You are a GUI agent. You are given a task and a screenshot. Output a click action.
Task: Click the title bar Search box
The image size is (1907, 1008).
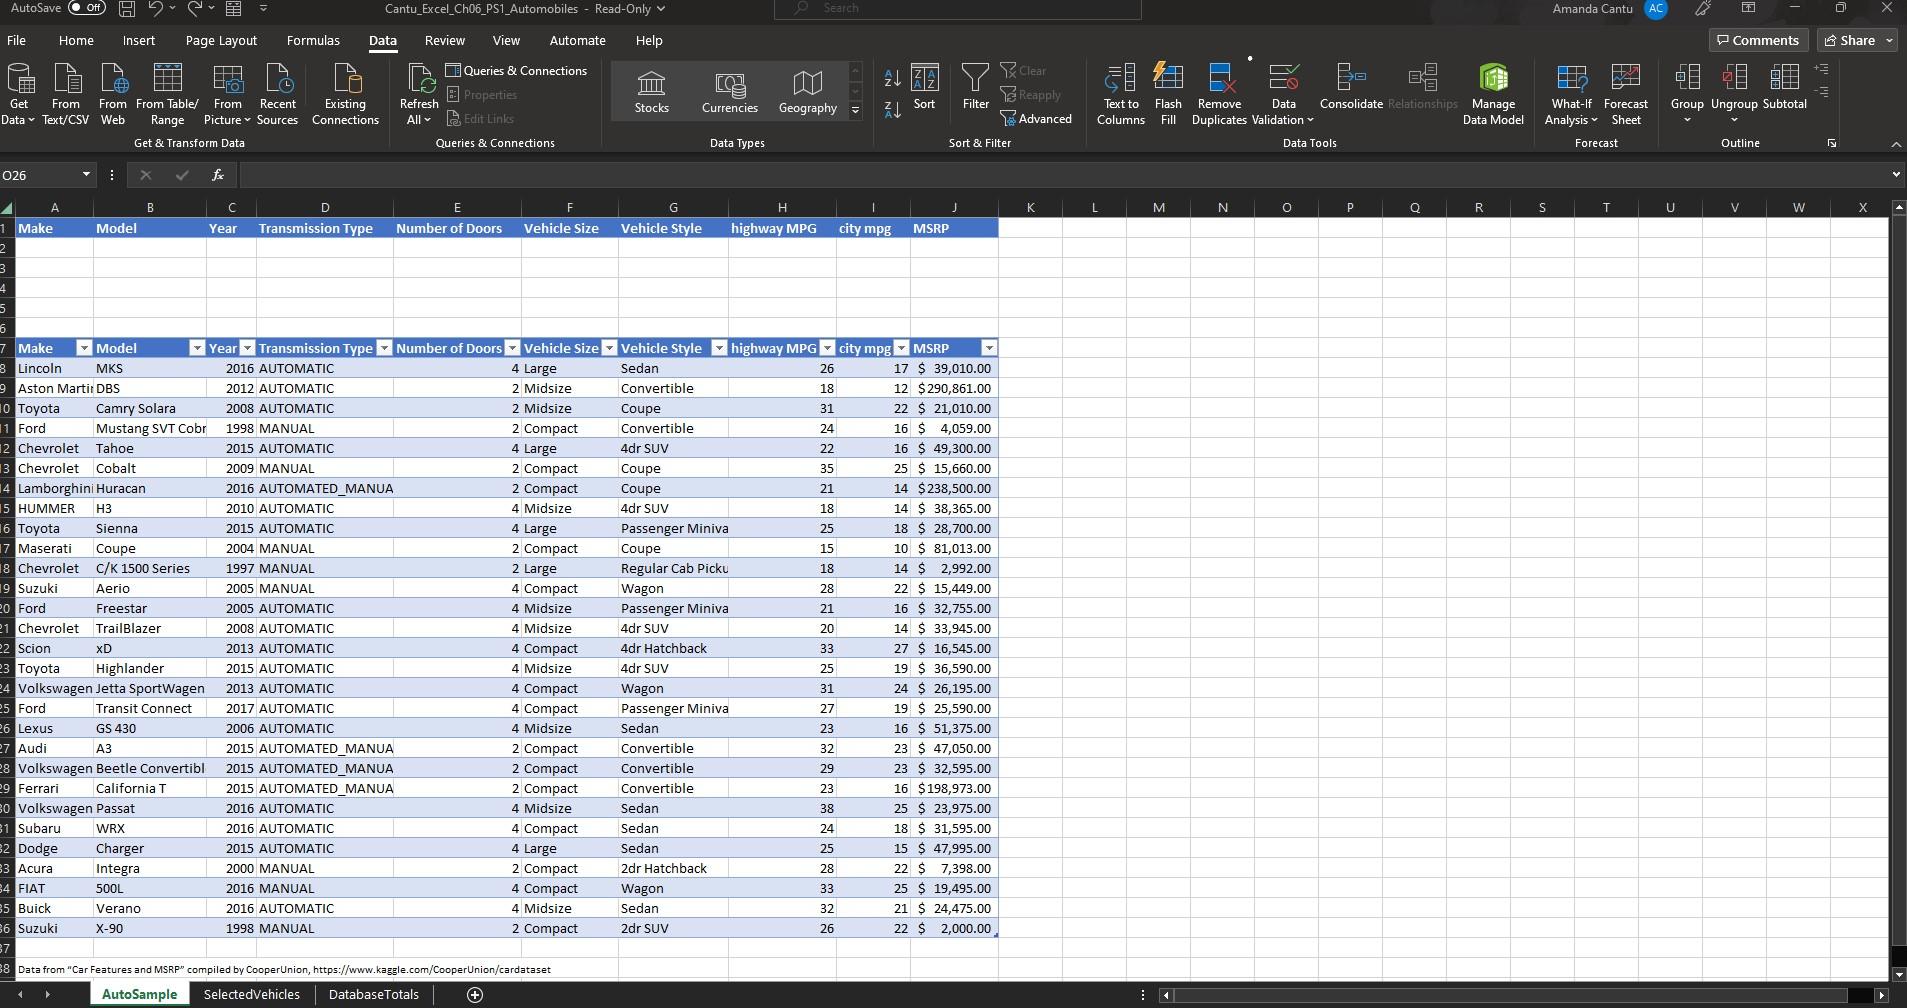pyautogui.click(x=957, y=8)
